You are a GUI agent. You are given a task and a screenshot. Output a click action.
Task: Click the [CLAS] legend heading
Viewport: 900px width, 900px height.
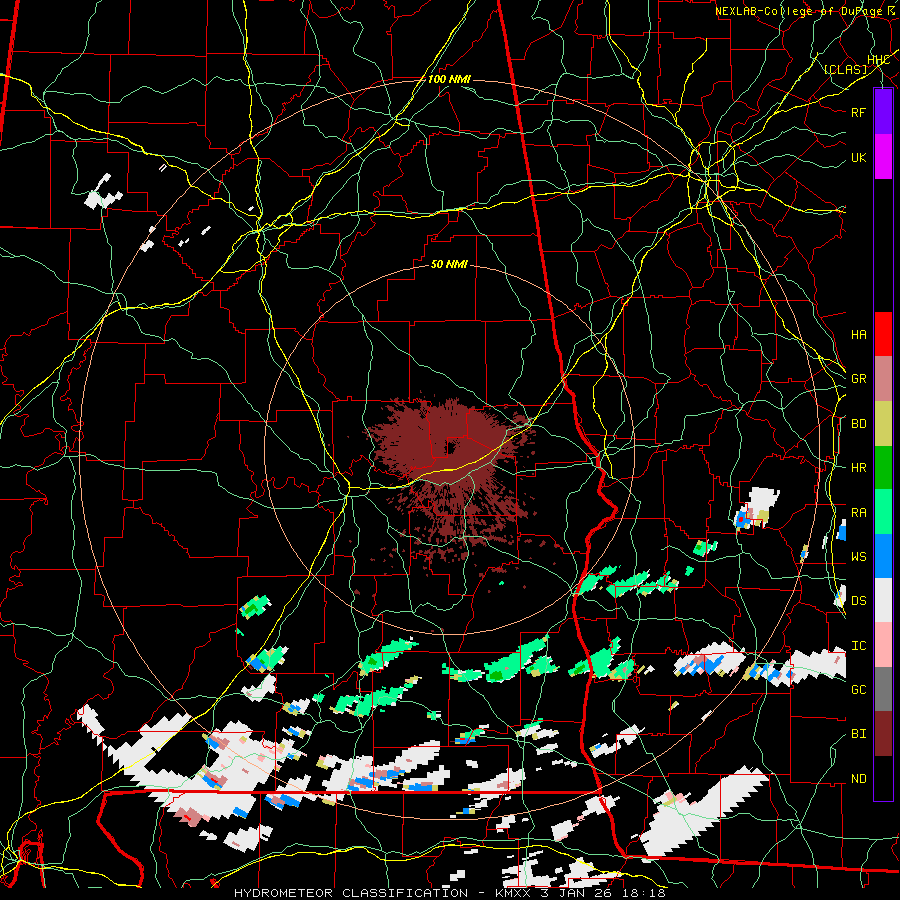[x=845, y=69]
